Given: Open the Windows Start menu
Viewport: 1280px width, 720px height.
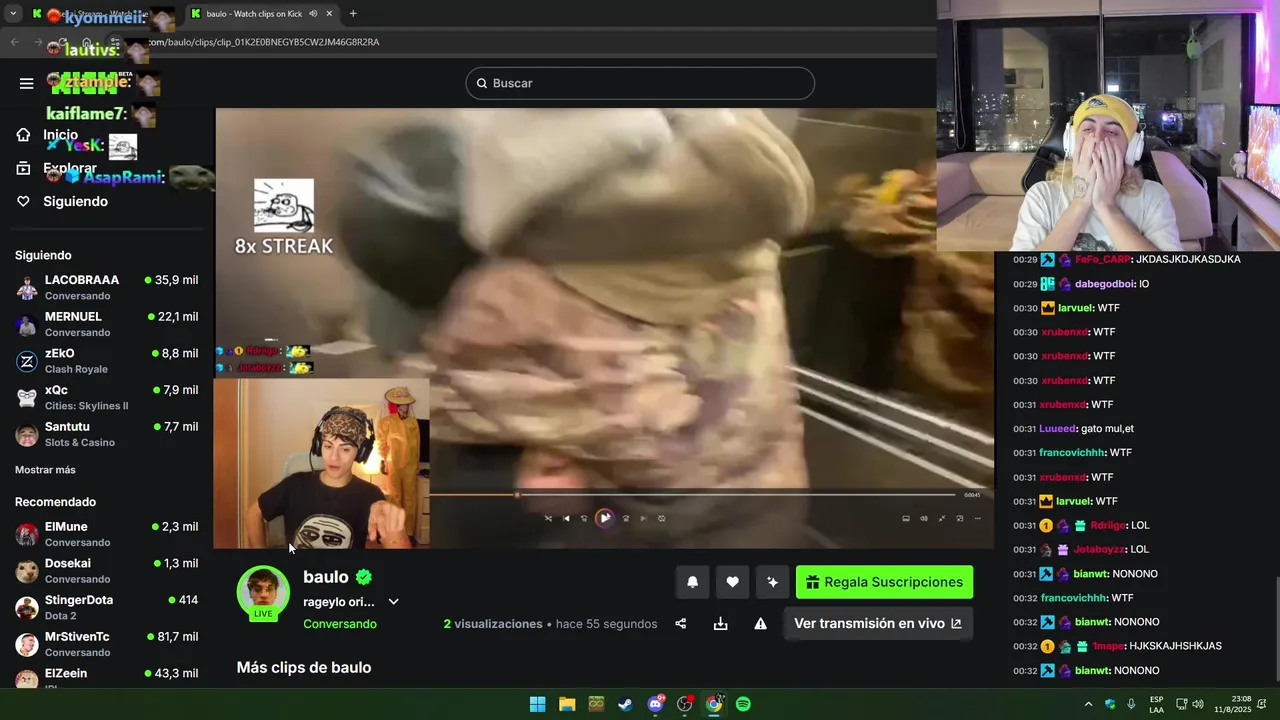Looking at the screenshot, I should 537,704.
